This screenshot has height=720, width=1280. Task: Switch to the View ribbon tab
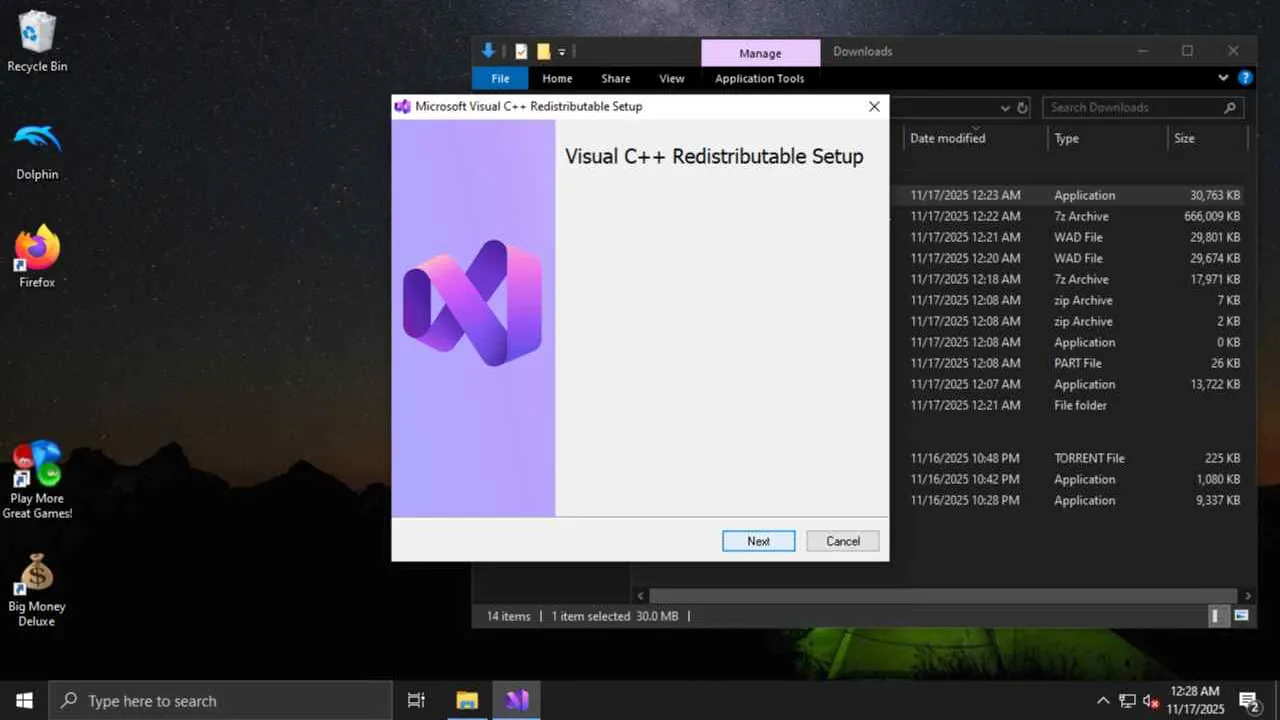click(672, 78)
